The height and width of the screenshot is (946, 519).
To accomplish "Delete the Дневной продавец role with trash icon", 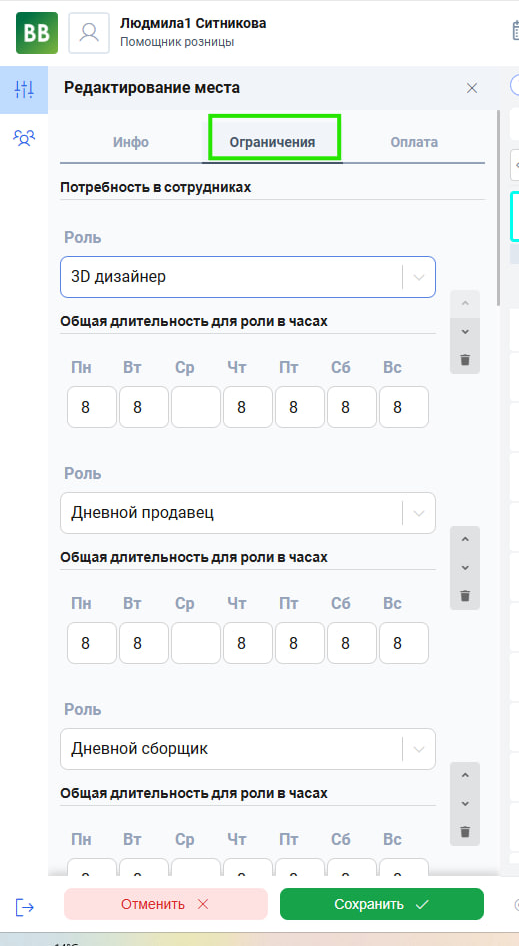I will [x=465, y=596].
